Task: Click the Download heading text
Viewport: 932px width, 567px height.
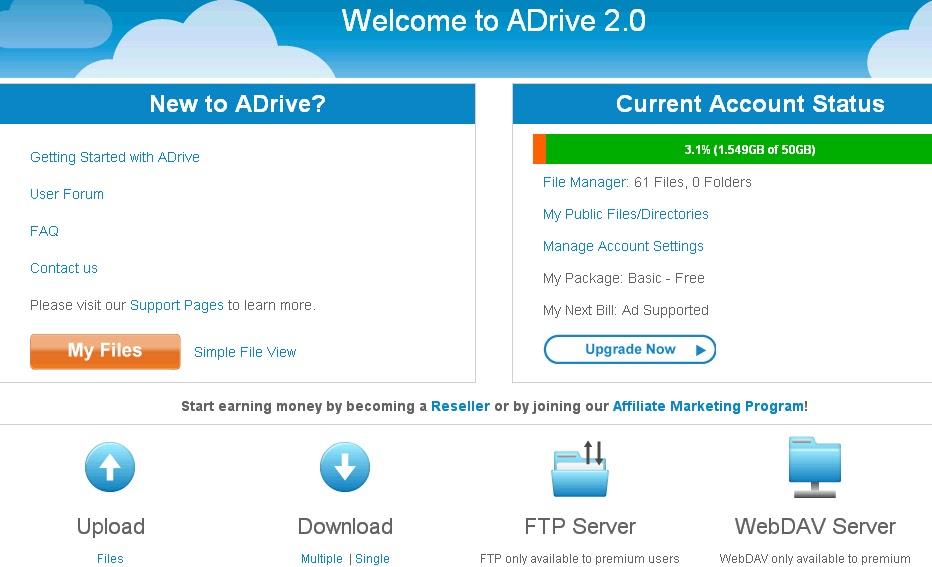Action: pos(345,527)
